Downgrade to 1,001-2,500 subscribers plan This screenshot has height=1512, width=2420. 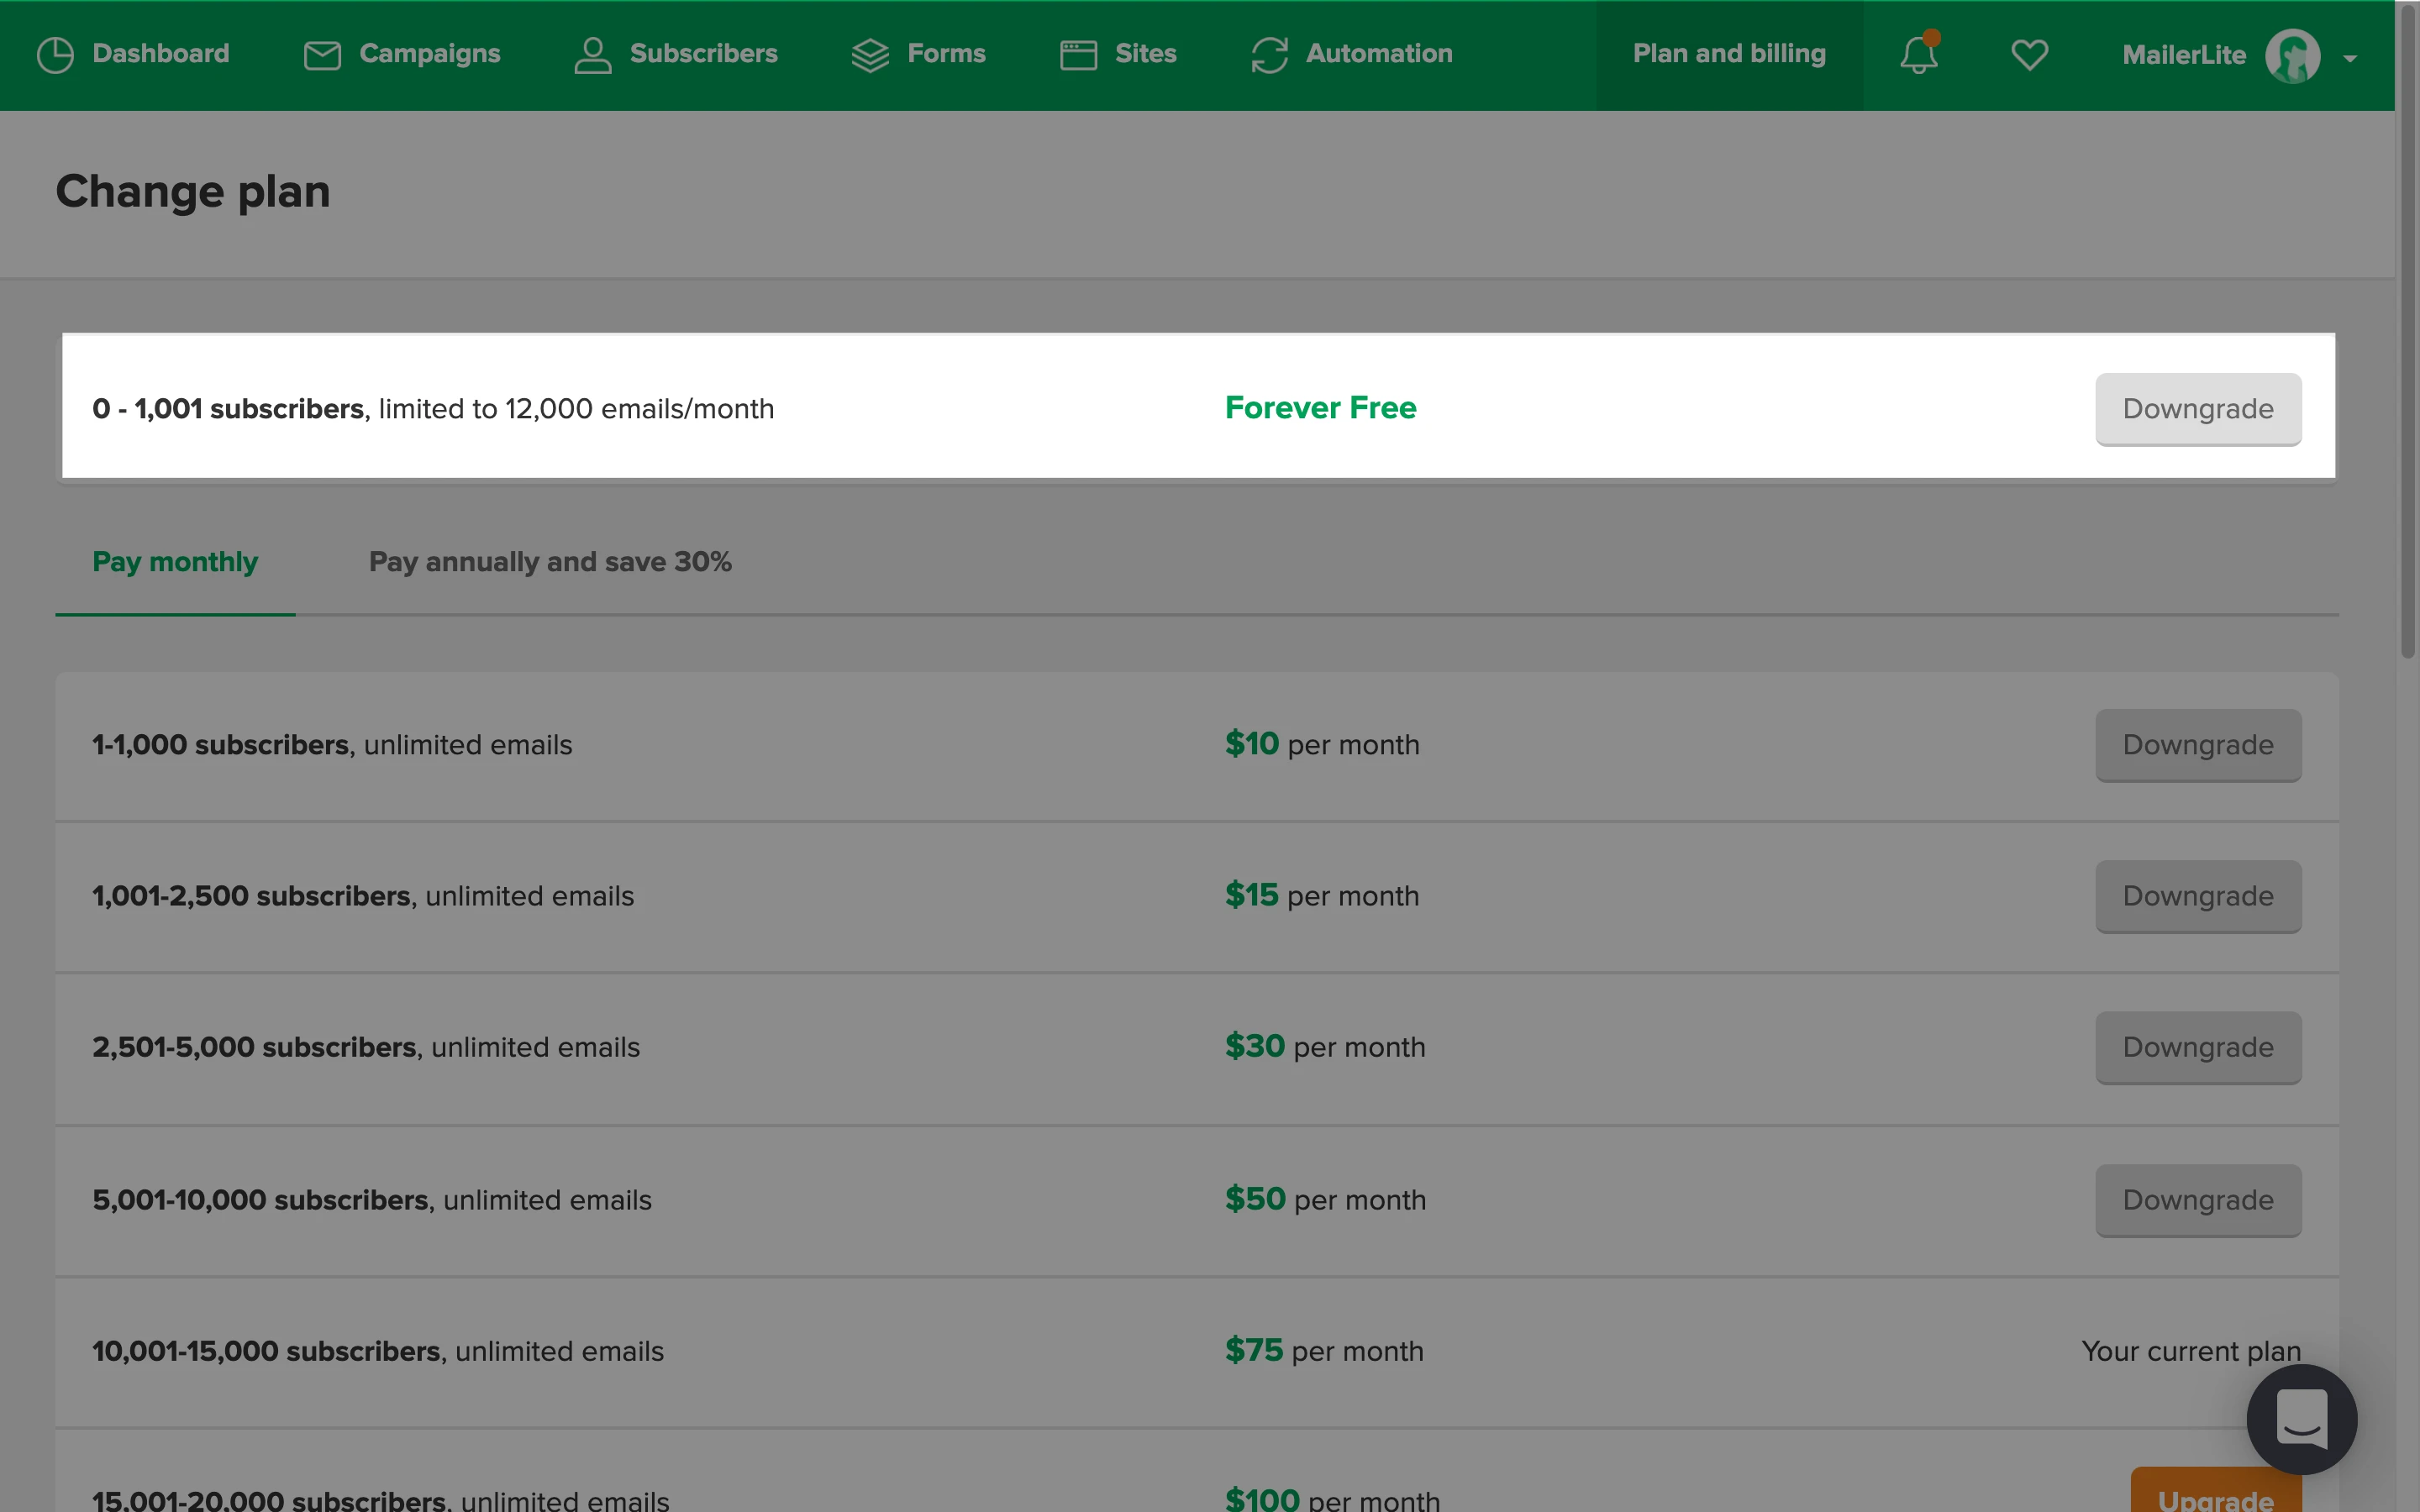[2198, 896]
